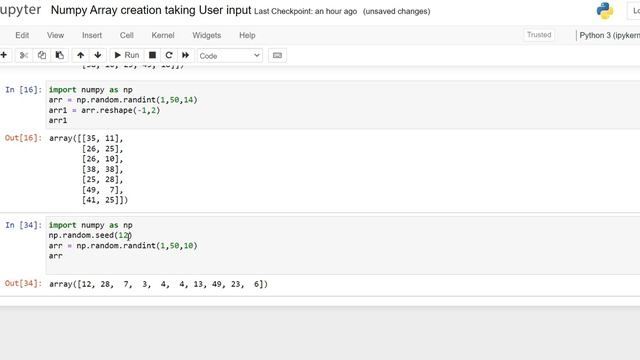
Task: Cut selected cells with the scissors icon
Action: (24, 55)
